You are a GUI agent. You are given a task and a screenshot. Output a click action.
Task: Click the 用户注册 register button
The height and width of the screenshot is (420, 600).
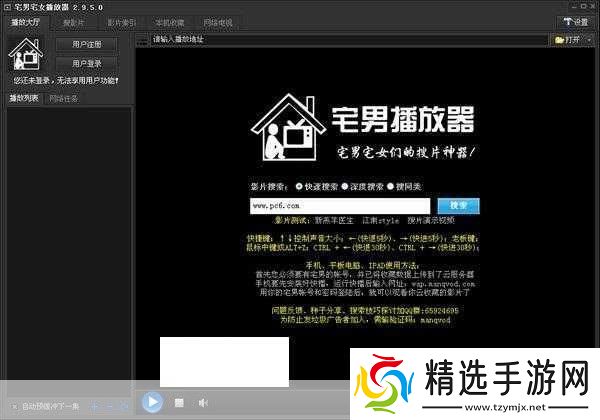87,44
